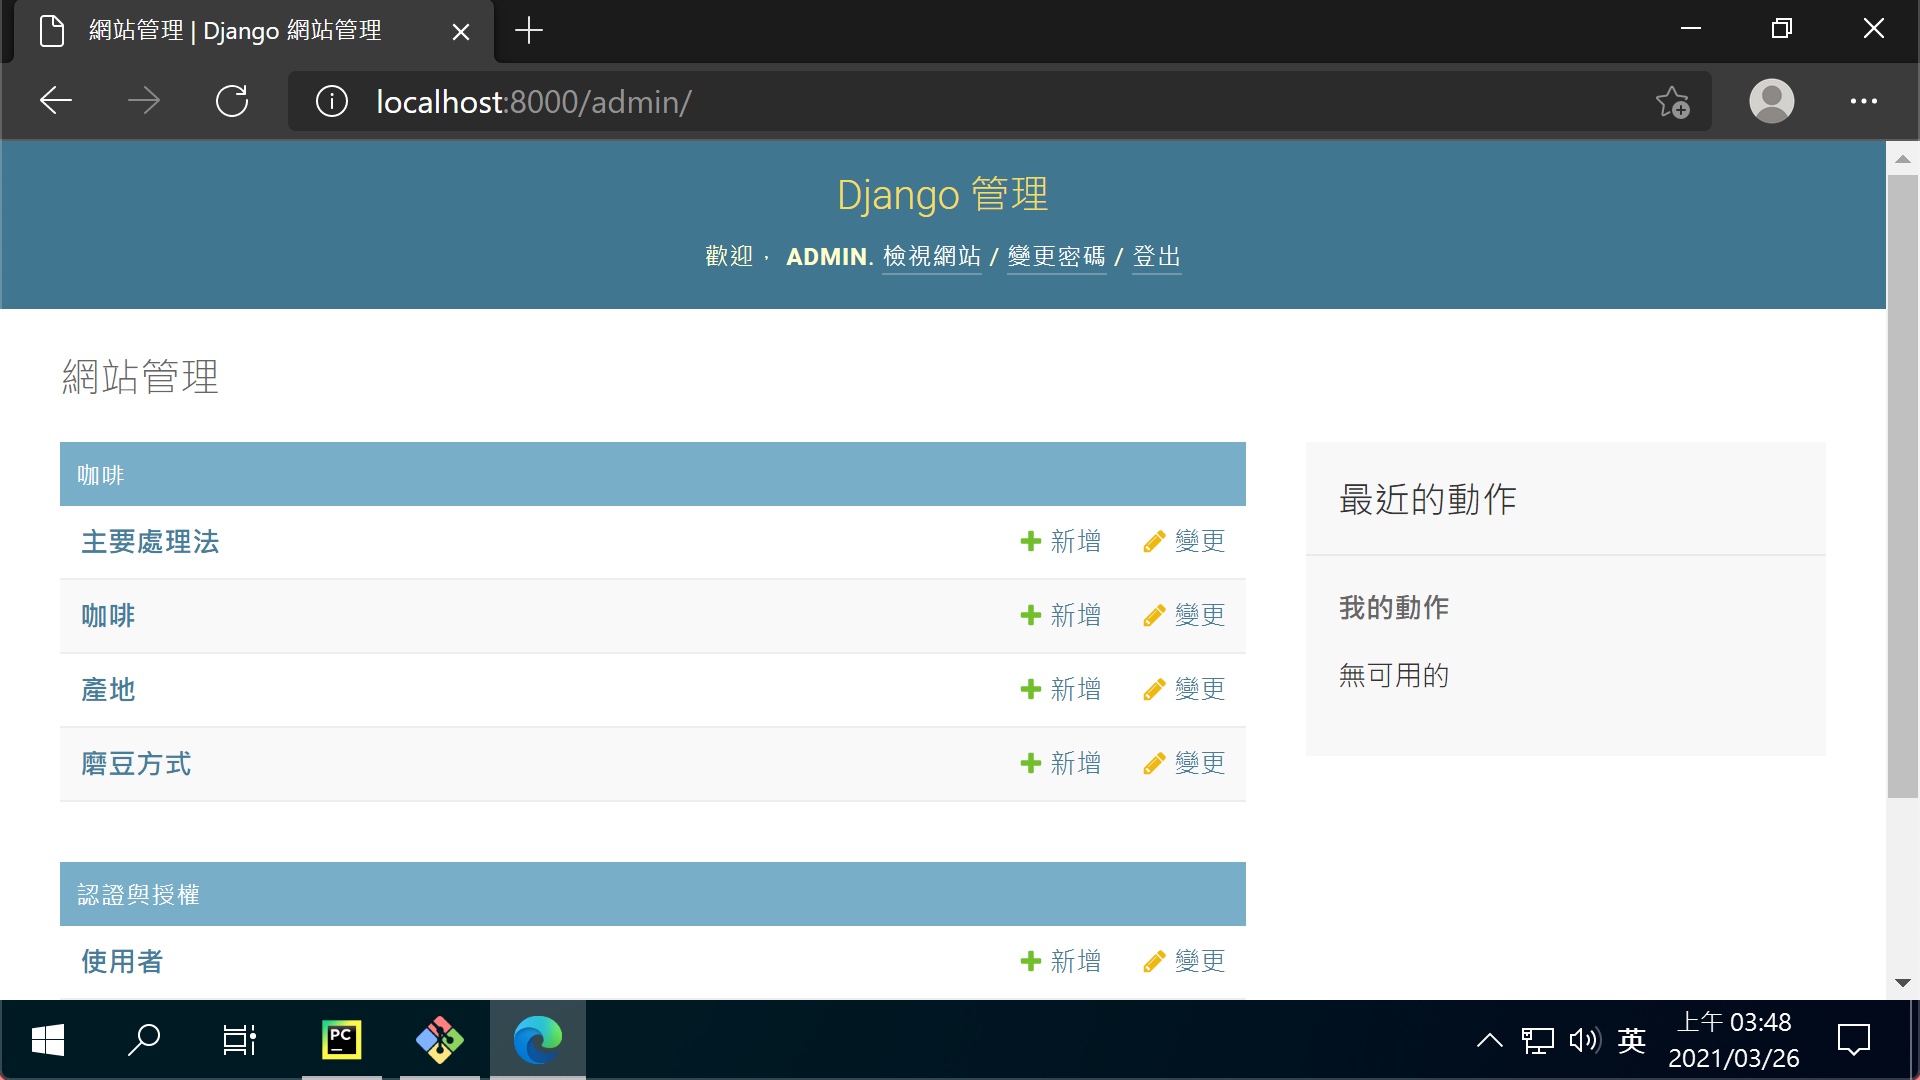Click 新增 for 產地
This screenshot has height=1080, width=1920.
coord(1061,690)
